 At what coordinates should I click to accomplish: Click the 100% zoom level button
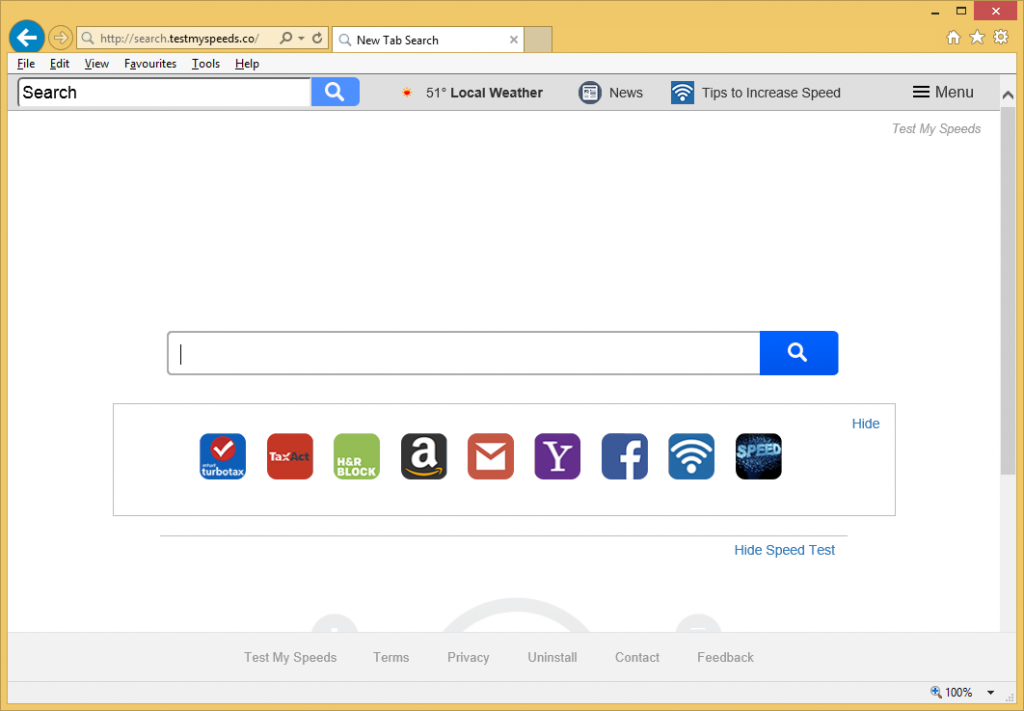(952, 692)
